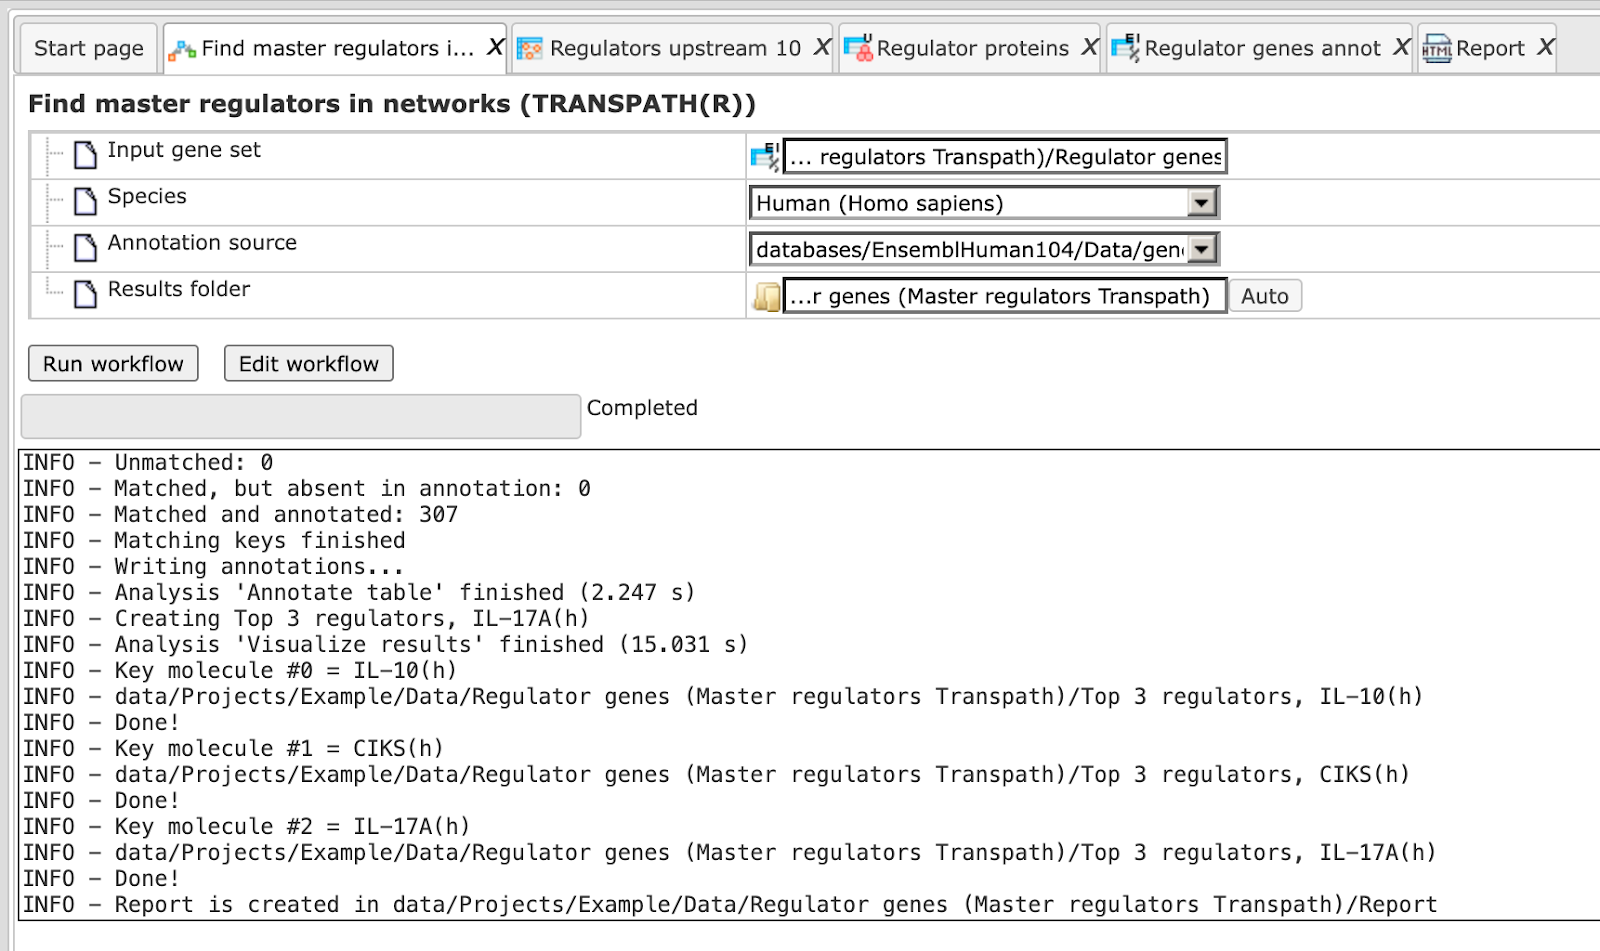Click the Input gene set path field
This screenshot has width=1600, height=951.
pos(1004,156)
